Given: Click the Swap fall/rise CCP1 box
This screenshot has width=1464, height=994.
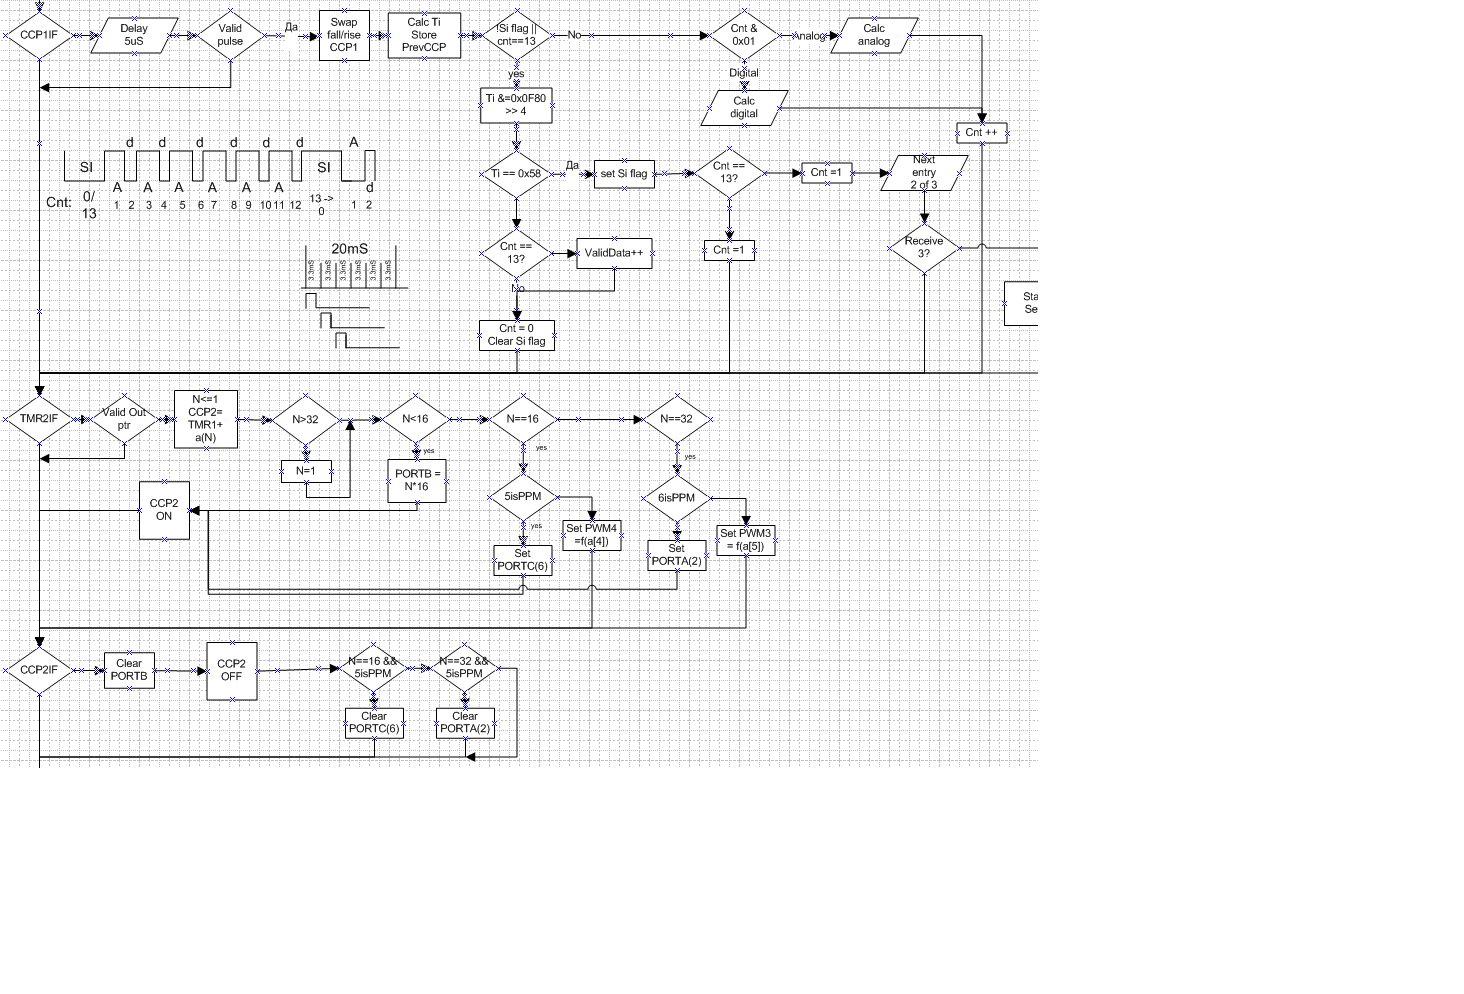Looking at the screenshot, I should click(344, 35).
